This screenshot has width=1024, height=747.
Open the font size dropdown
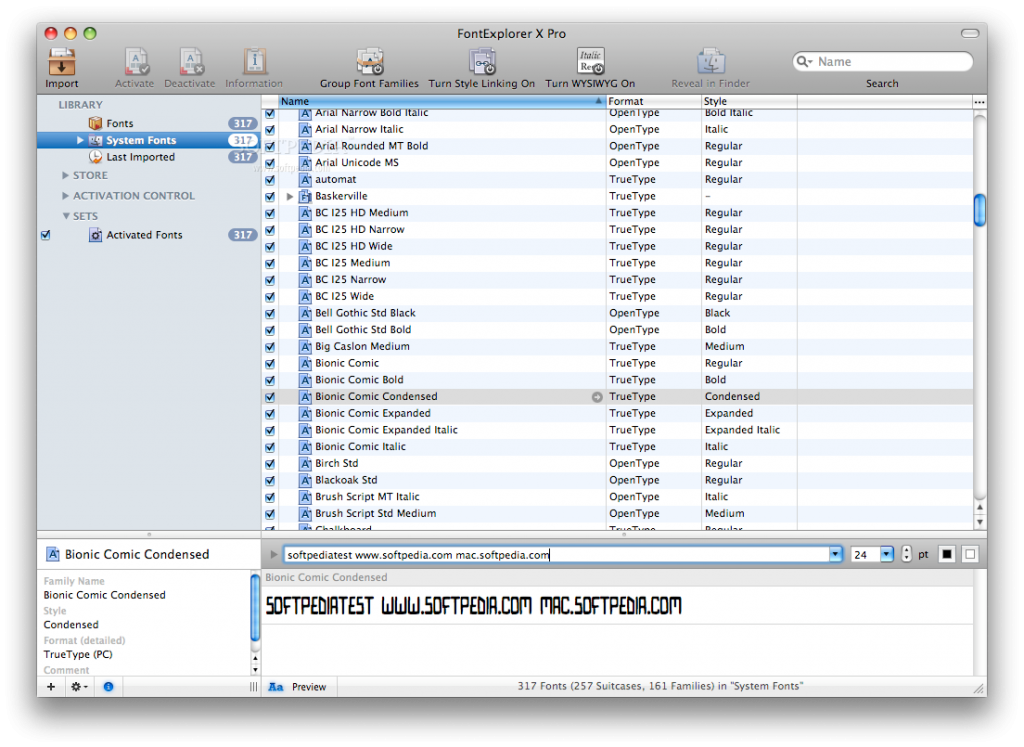pyautogui.click(x=886, y=554)
